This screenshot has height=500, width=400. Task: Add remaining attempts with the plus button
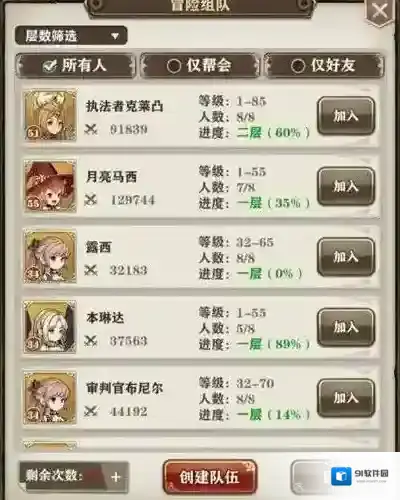116,477
